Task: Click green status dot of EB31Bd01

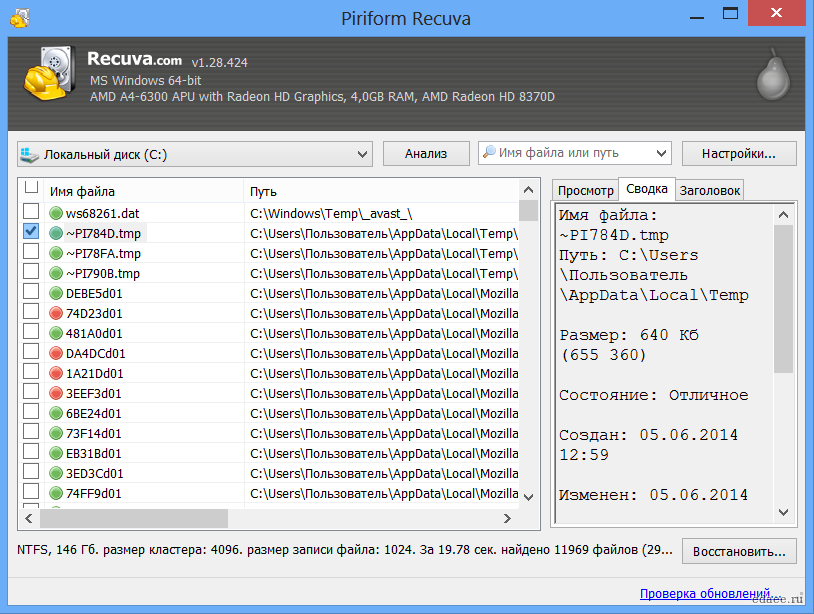Action: (x=56, y=453)
